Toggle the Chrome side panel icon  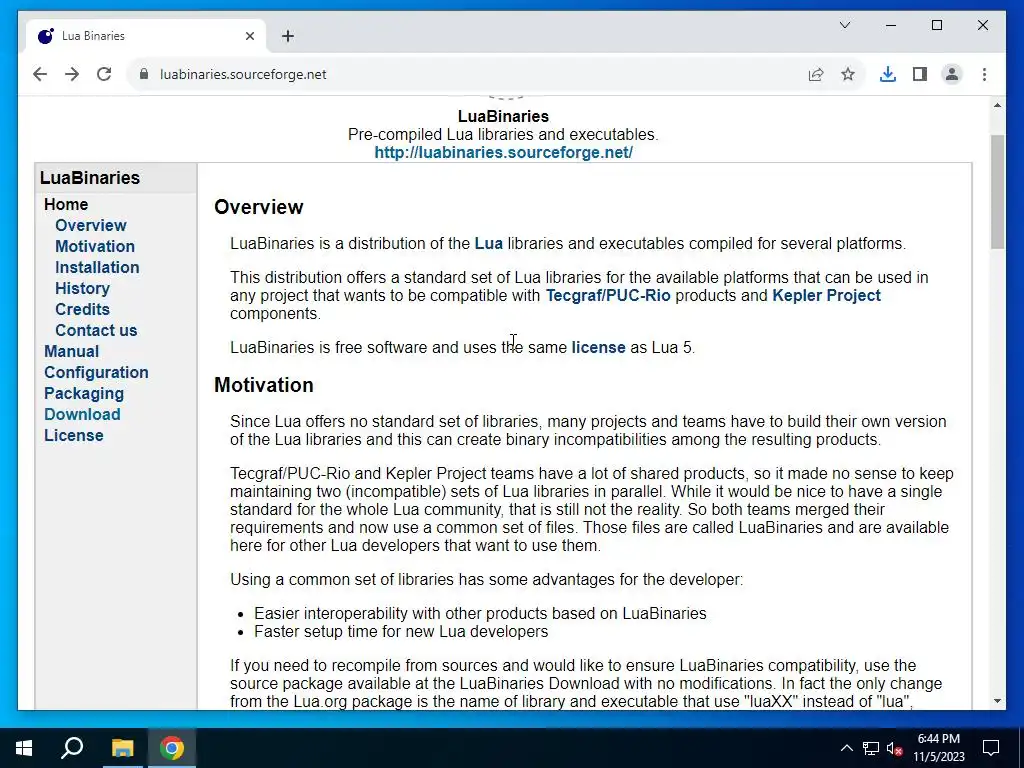click(920, 74)
